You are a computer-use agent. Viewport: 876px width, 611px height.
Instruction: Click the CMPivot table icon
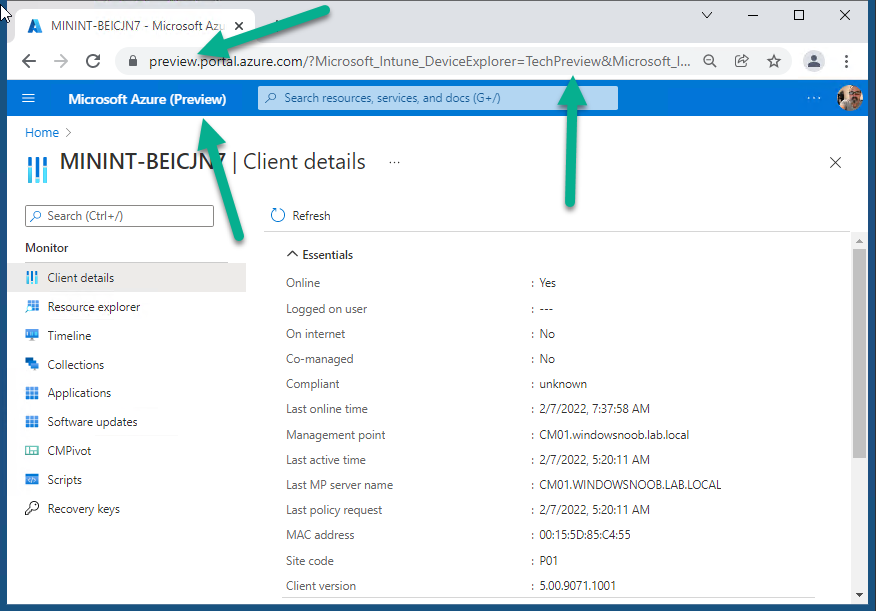click(x=32, y=451)
